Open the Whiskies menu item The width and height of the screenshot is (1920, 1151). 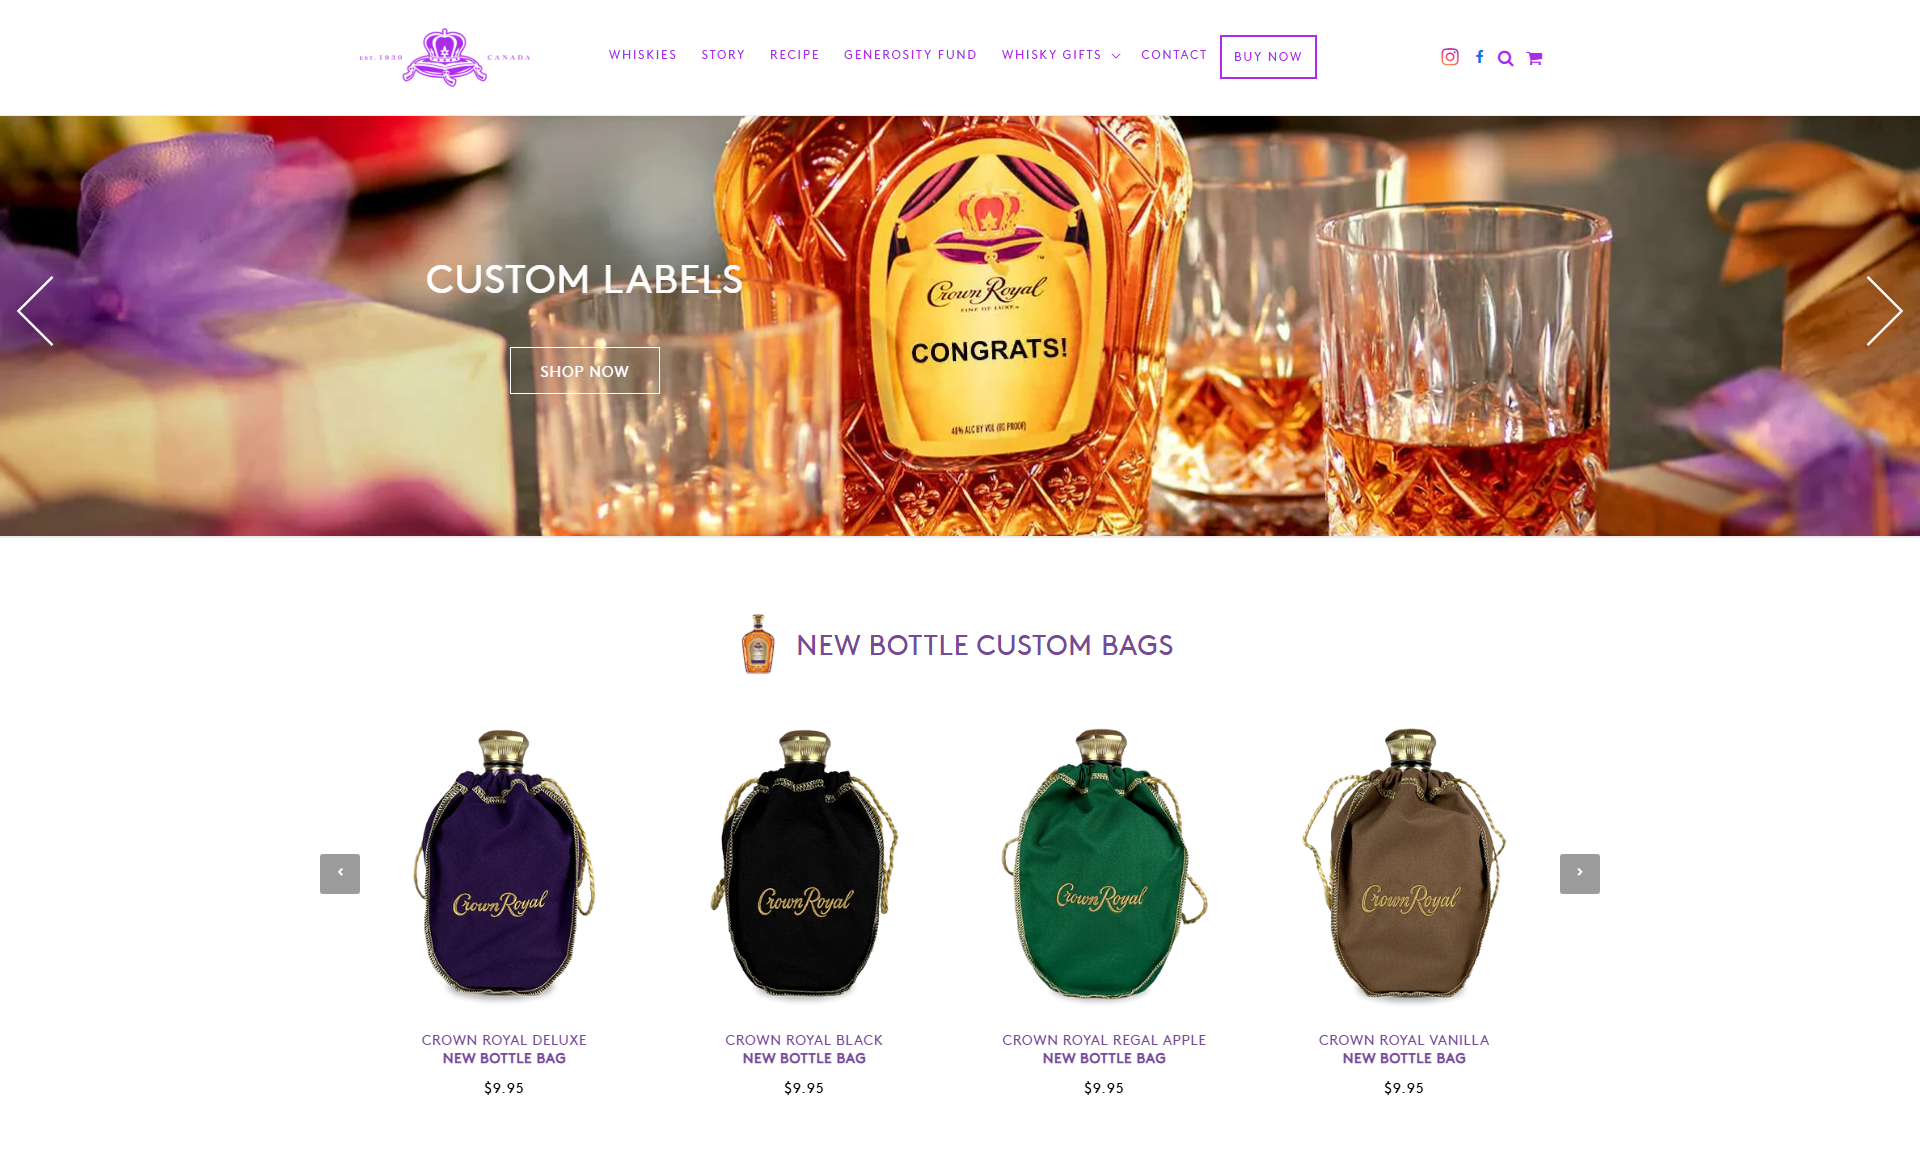tap(643, 55)
